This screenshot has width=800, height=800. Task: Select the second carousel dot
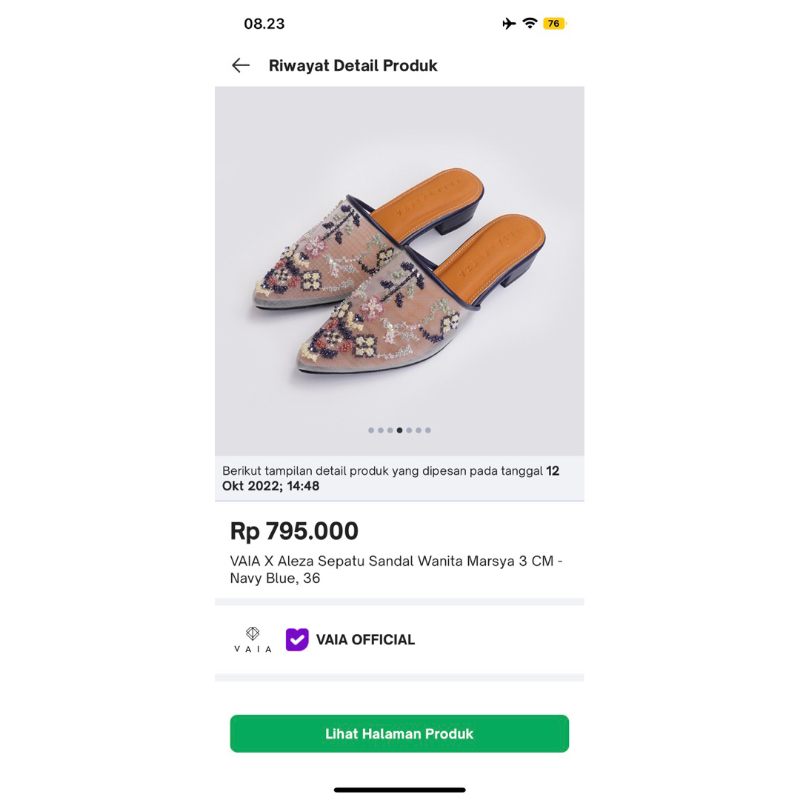coord(381,430)
